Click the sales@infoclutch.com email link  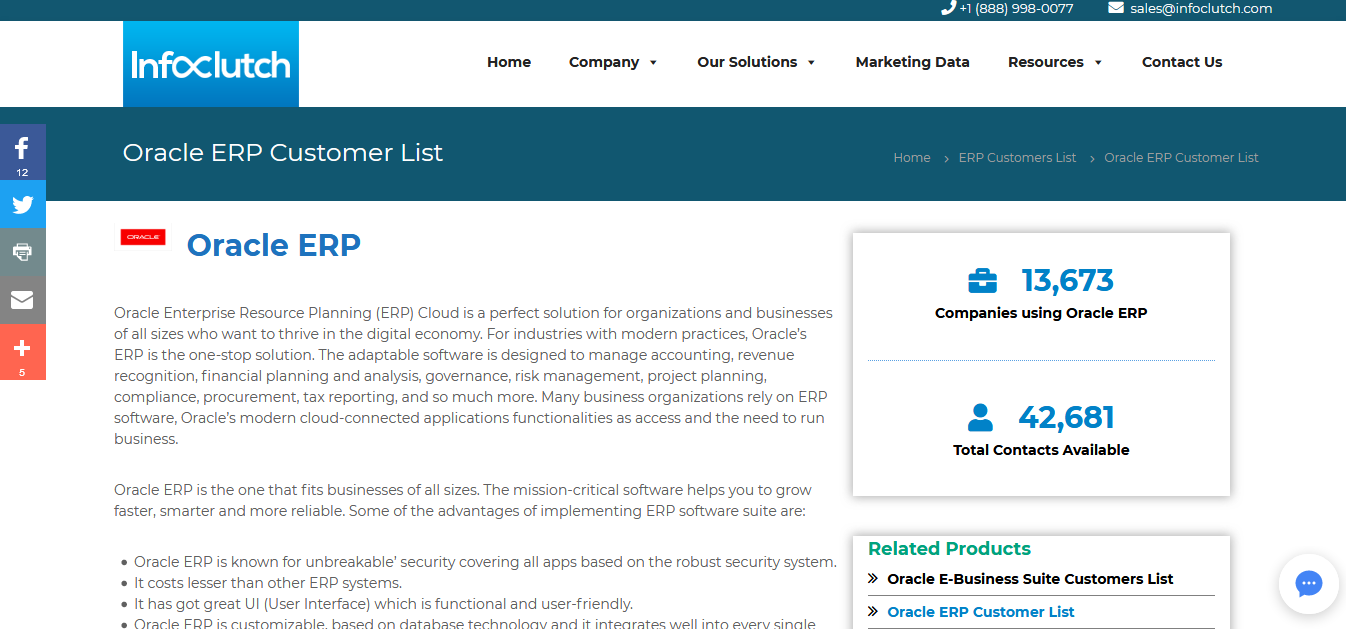tap(1201, 8)
